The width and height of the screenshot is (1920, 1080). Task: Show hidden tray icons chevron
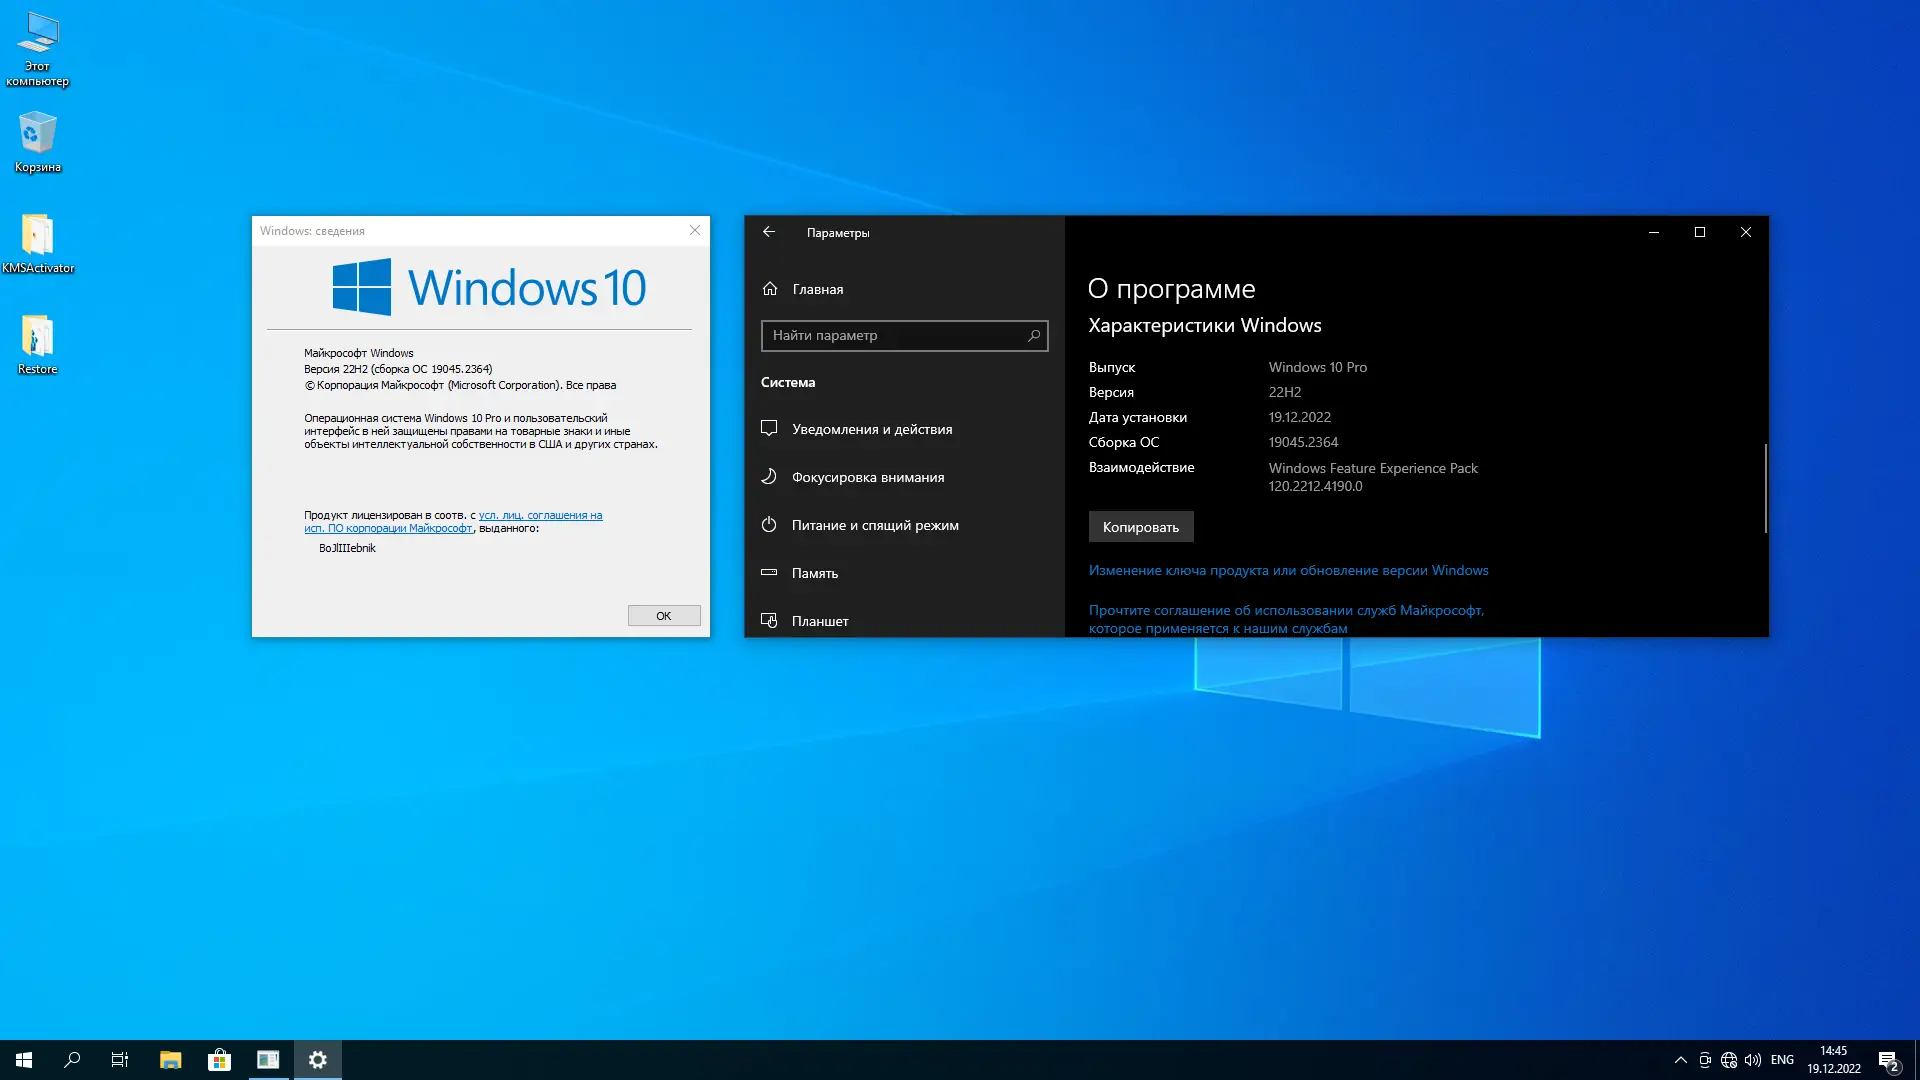(1680, 1060)
